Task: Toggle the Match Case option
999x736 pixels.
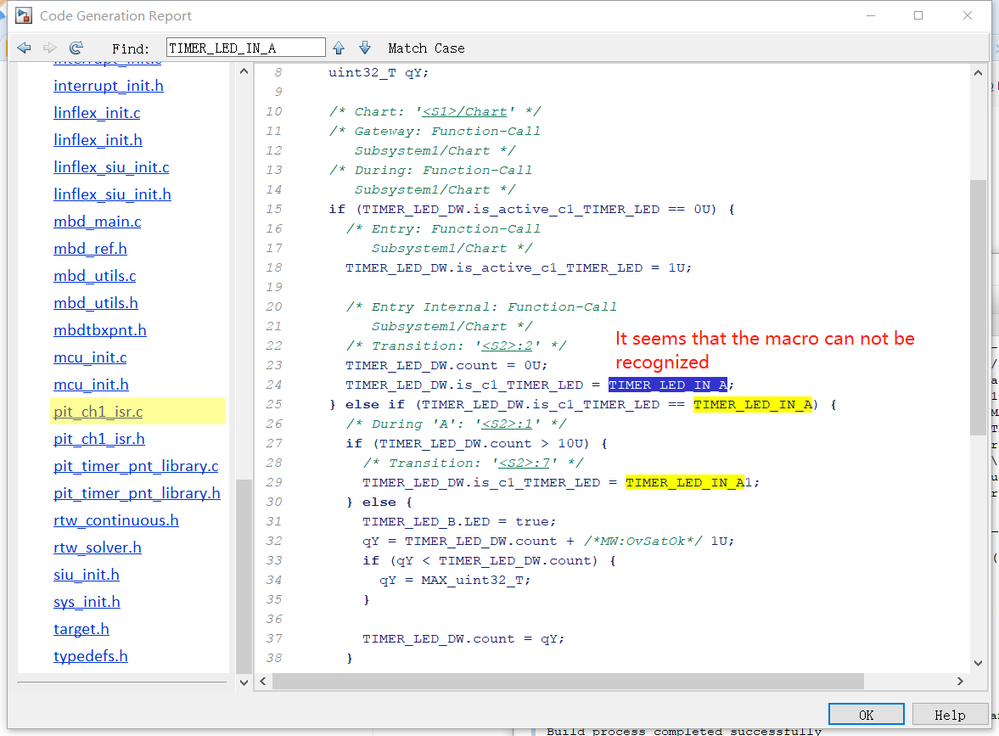Action: point(426,48)
